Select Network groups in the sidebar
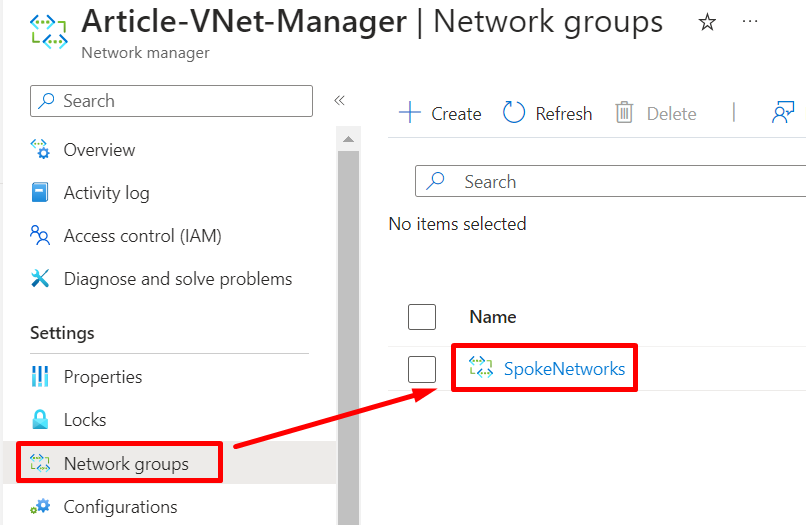The height and width of the screenshot is (525, 806). click(126, 464)
